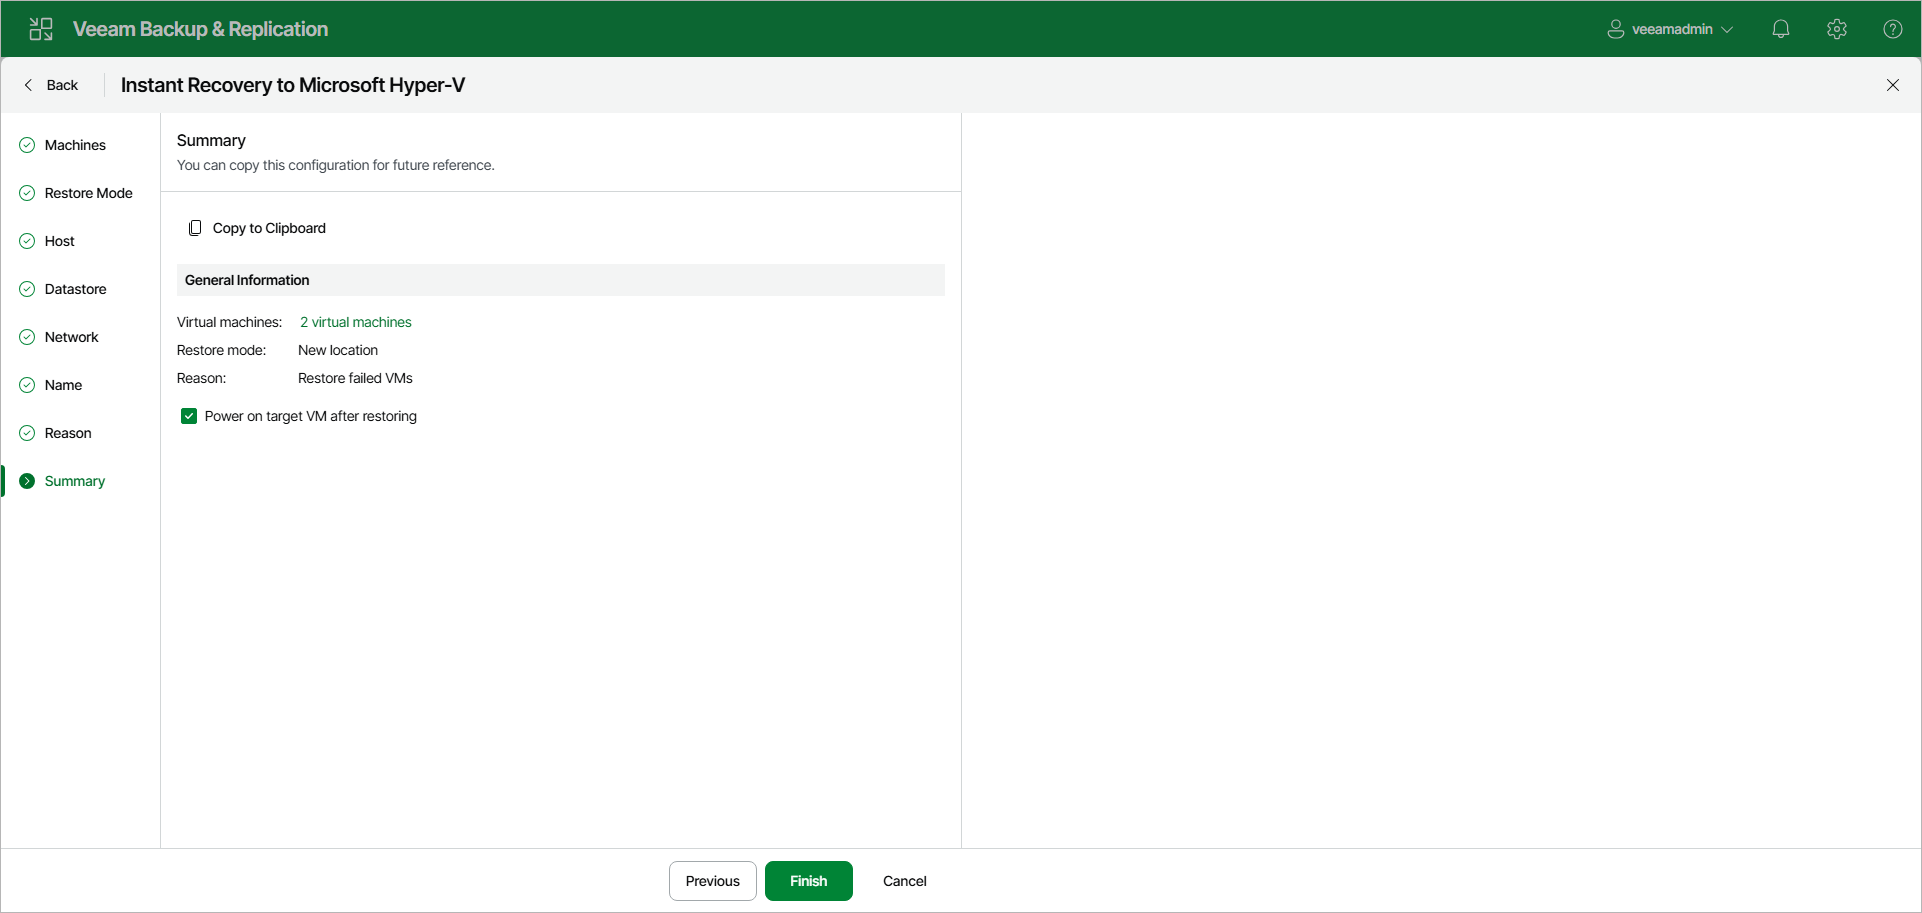Click the arrow icon beside Summary step
The height and width of the screenshot is (913, 1922).
click(x=26, y=480)
